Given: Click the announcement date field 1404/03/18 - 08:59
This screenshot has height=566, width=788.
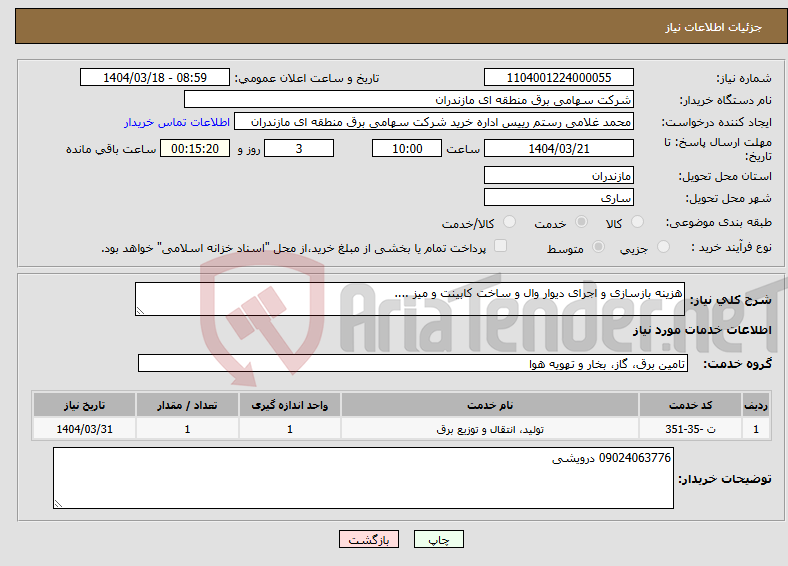Looking at the screenshot, I should click(155, 77).
